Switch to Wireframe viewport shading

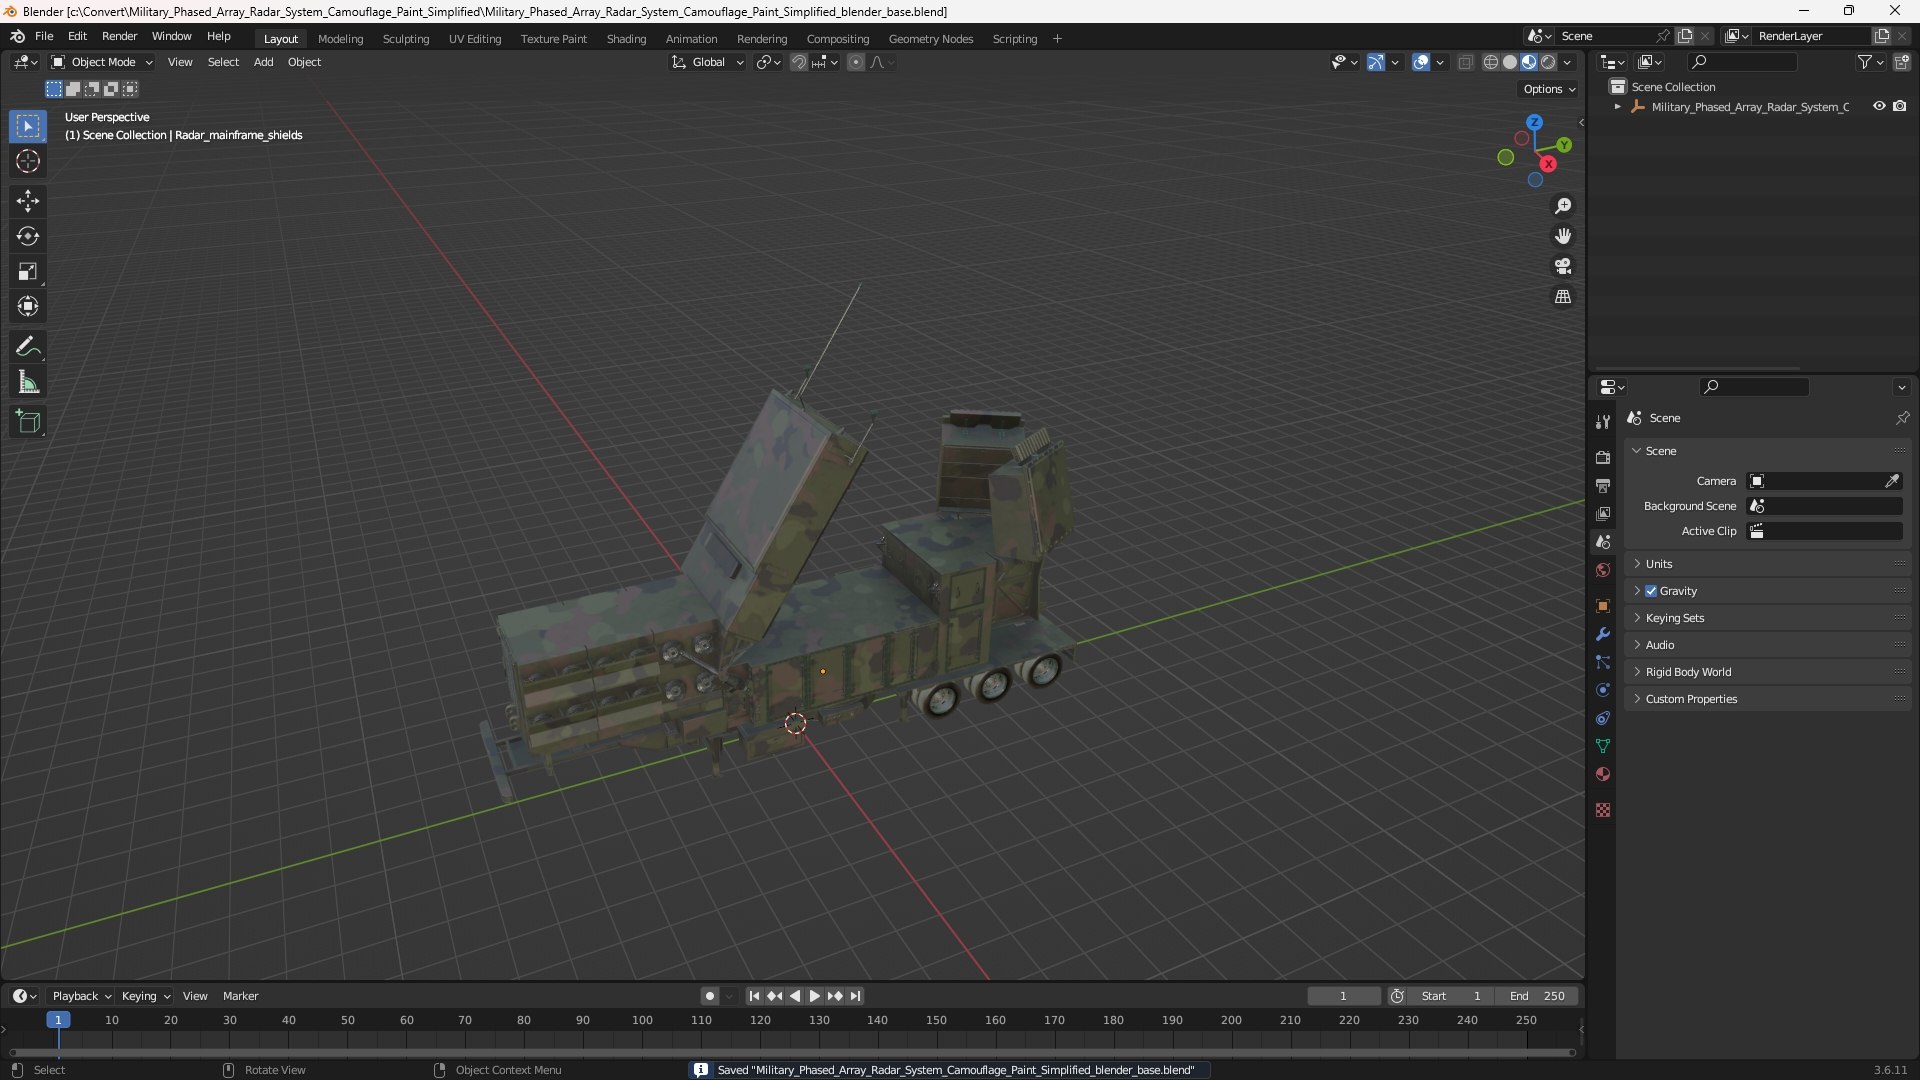coord(1491,62)
